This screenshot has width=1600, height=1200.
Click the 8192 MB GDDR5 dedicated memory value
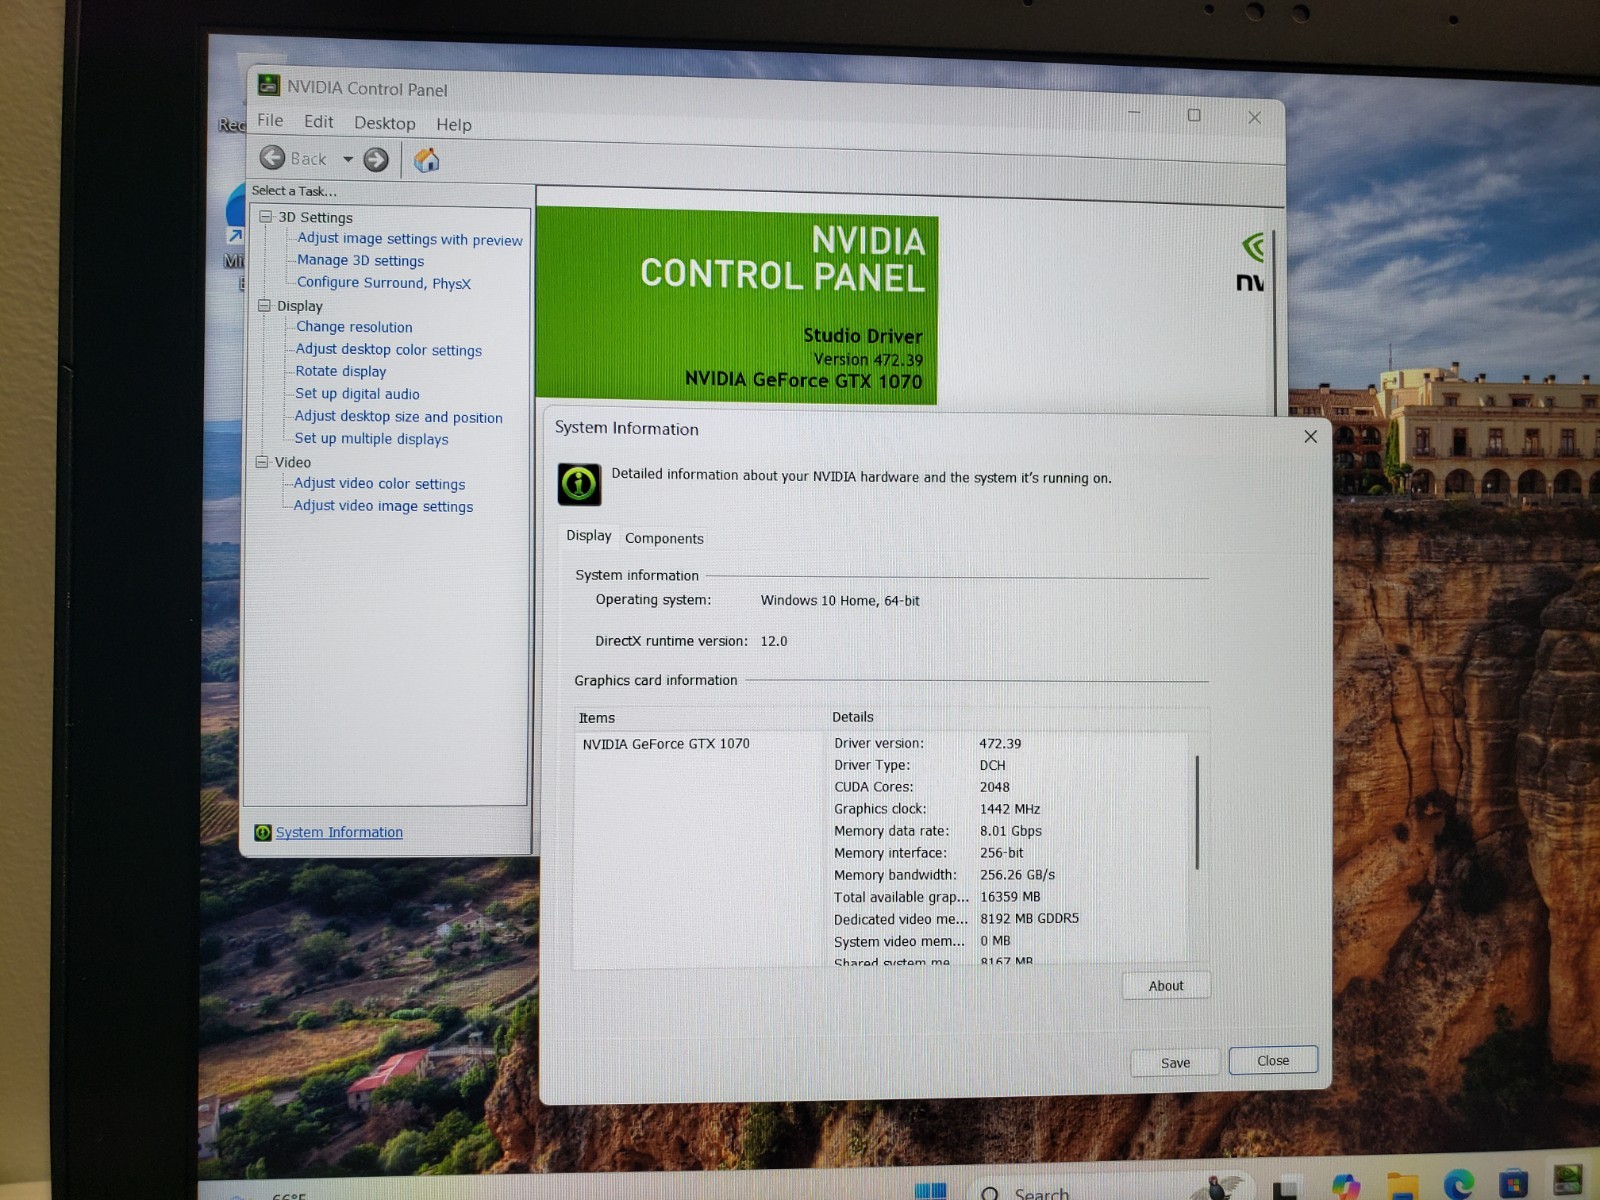1030,918
